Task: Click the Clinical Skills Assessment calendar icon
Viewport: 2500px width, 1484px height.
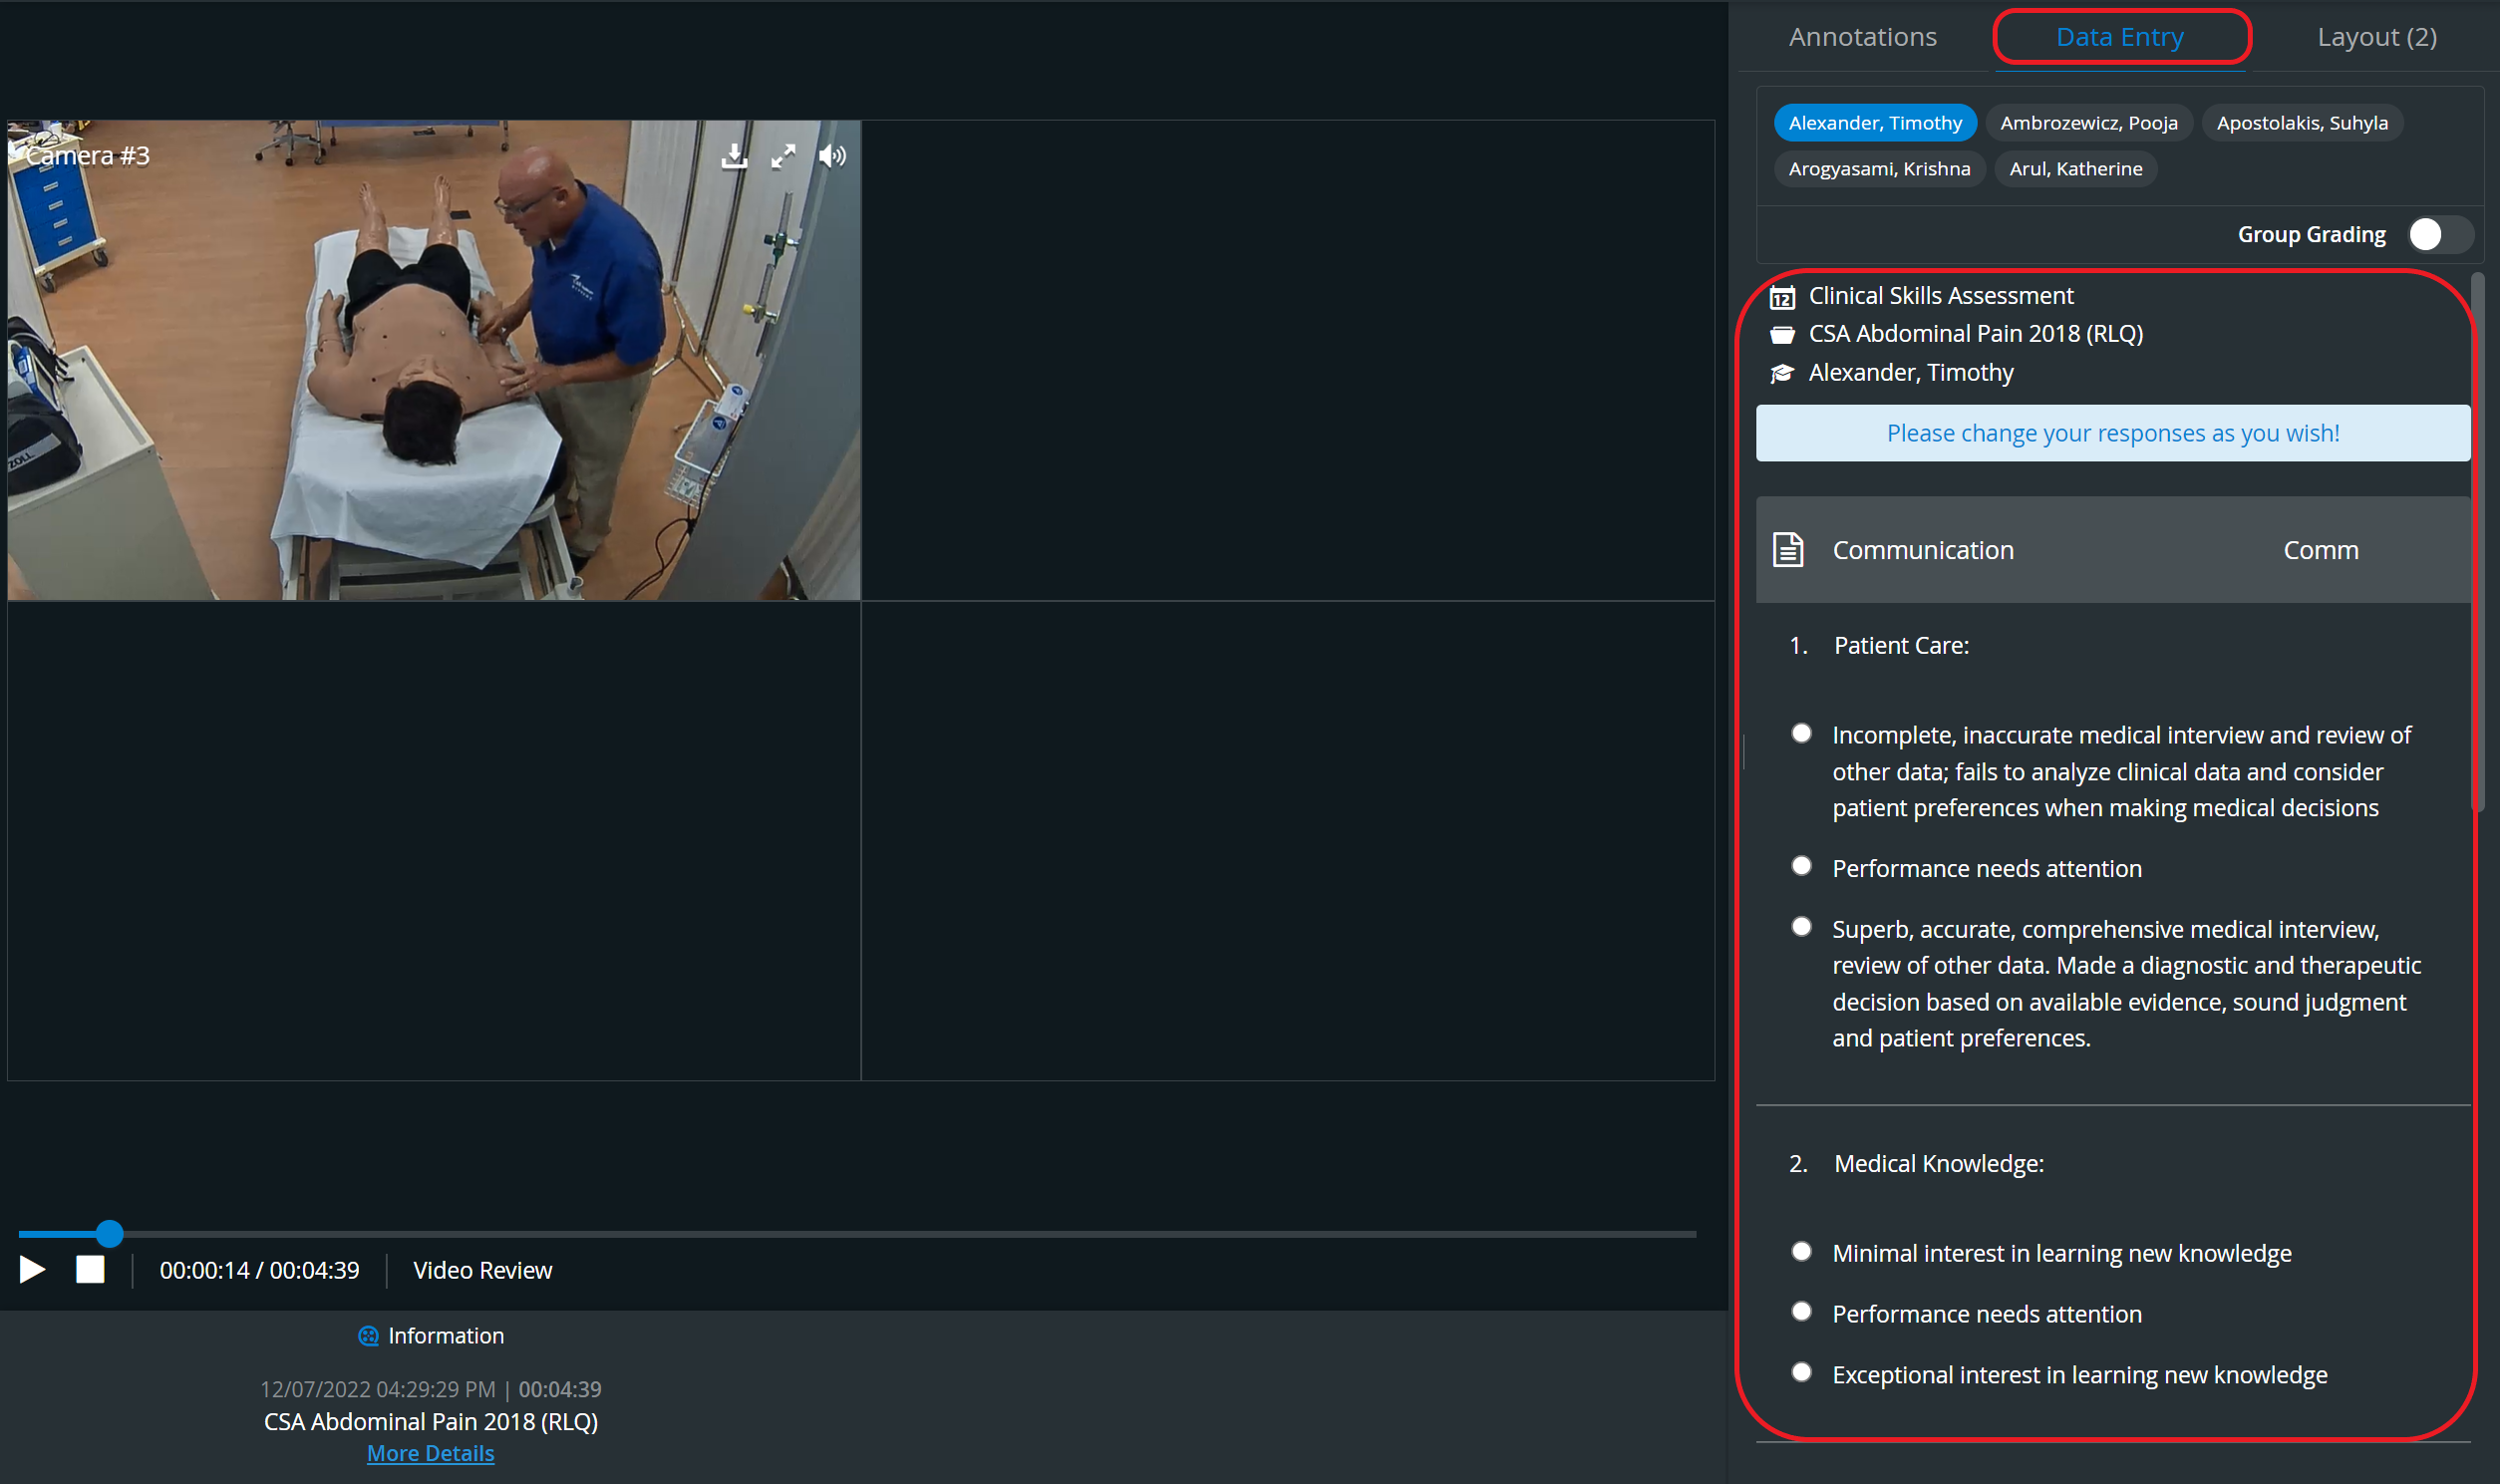Action: point(1782,297)
